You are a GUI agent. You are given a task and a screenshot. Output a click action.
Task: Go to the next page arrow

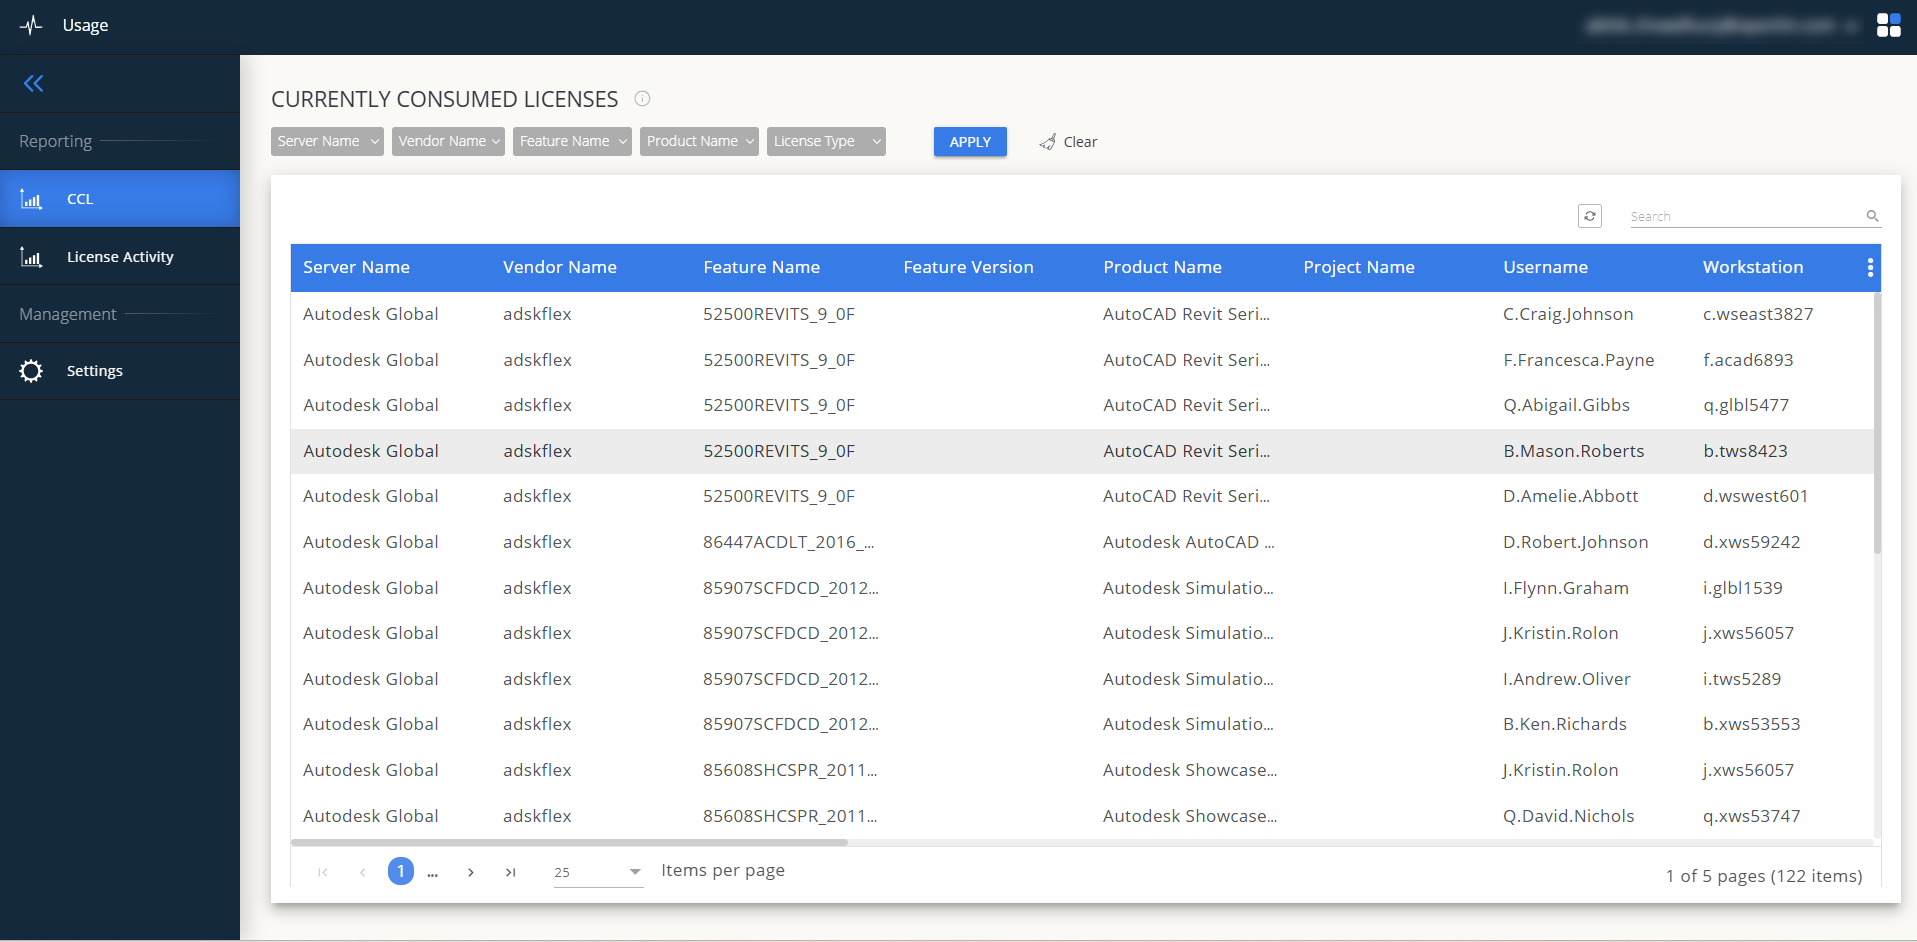[470, 872]
